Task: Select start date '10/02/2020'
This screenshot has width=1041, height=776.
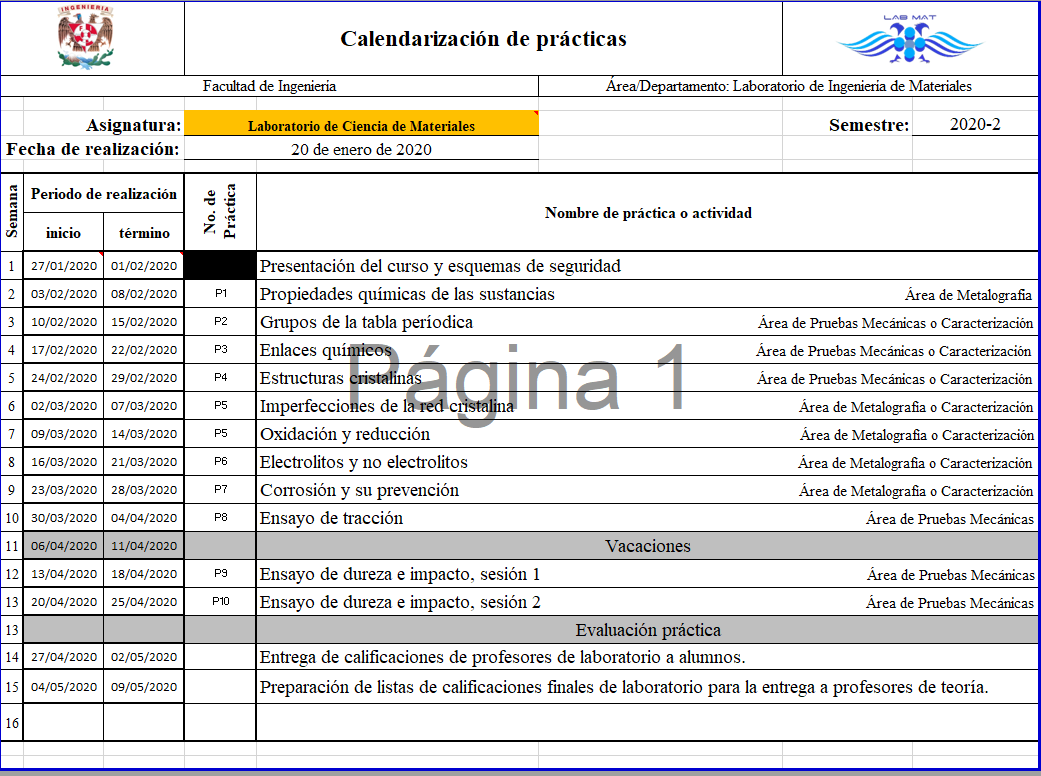Action: 64,322
